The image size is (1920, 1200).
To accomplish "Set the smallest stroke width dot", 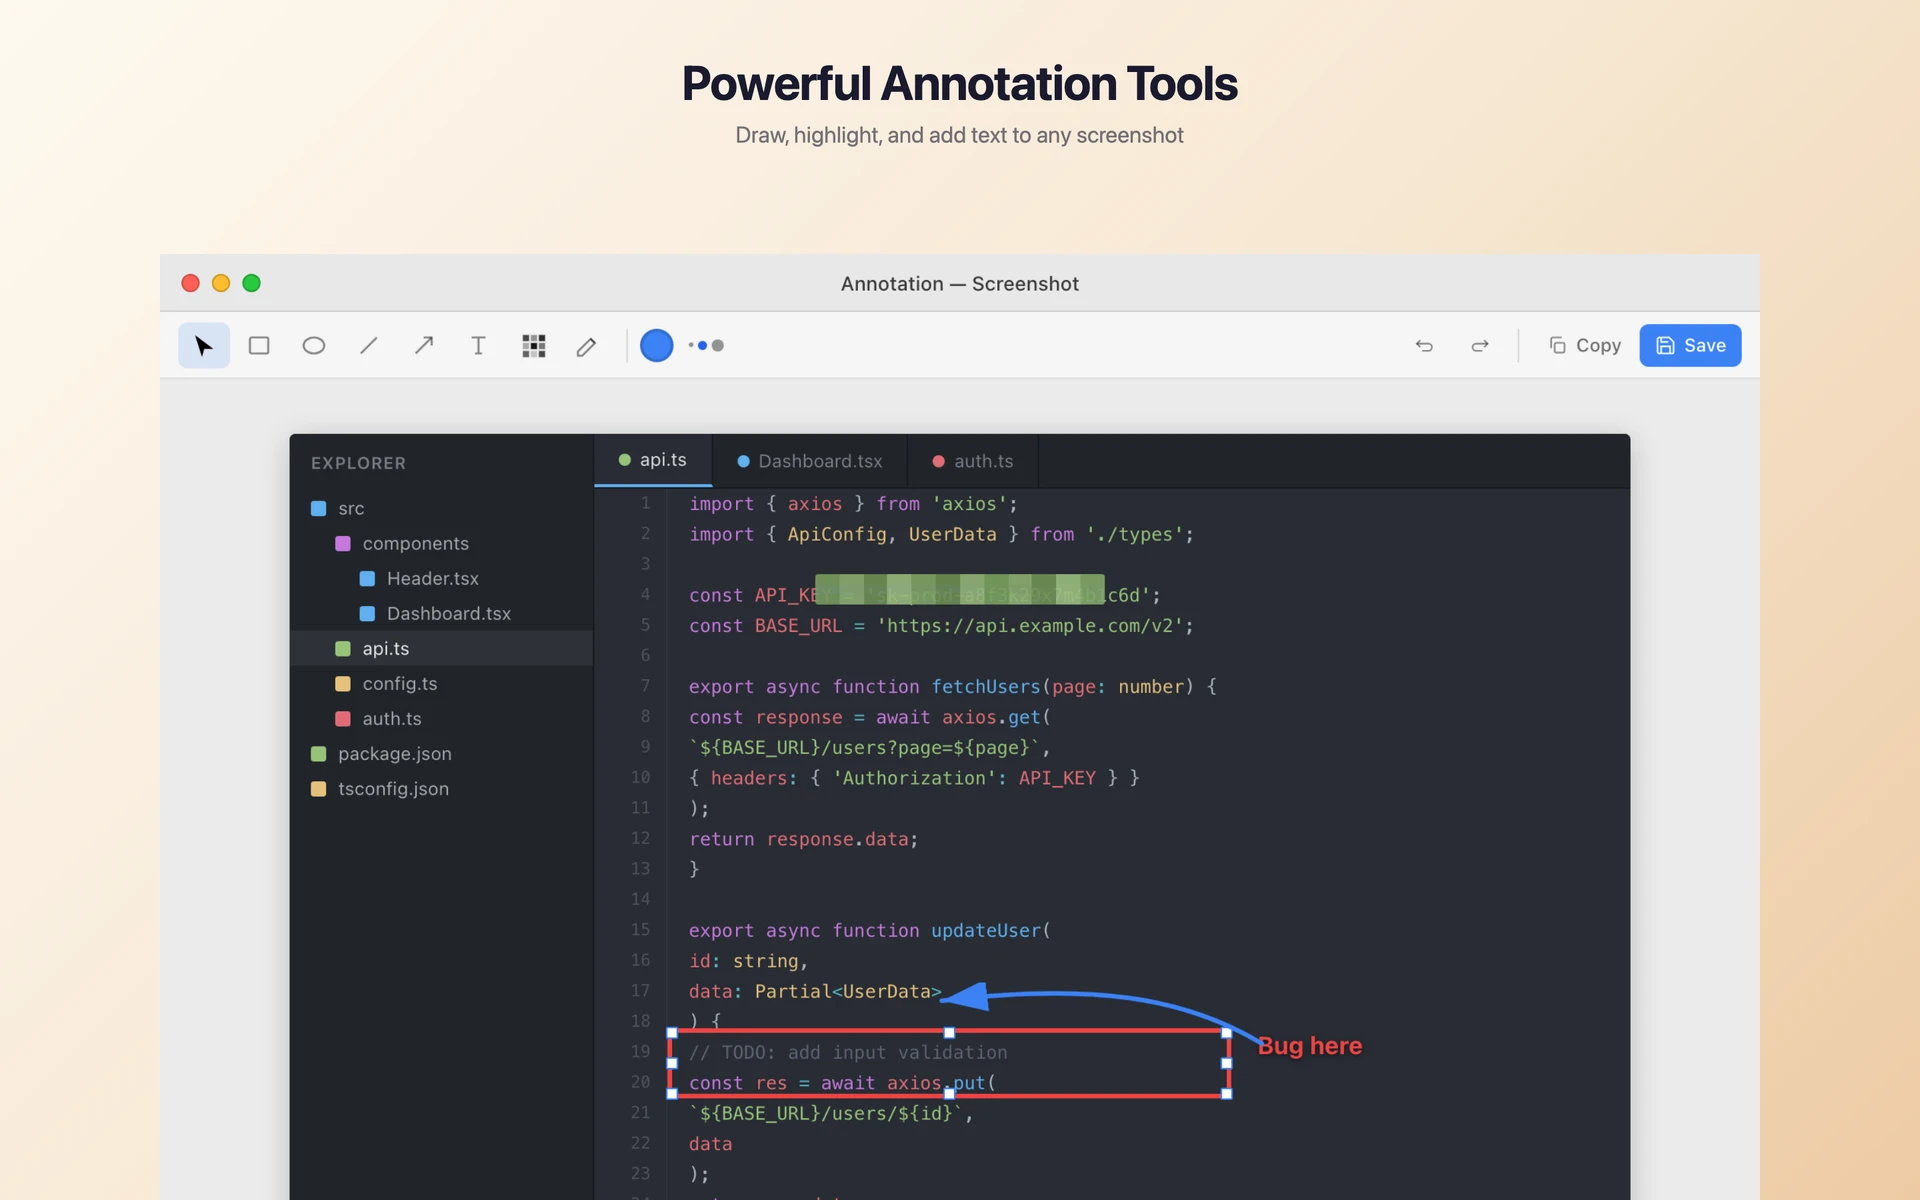I will 691,346.
